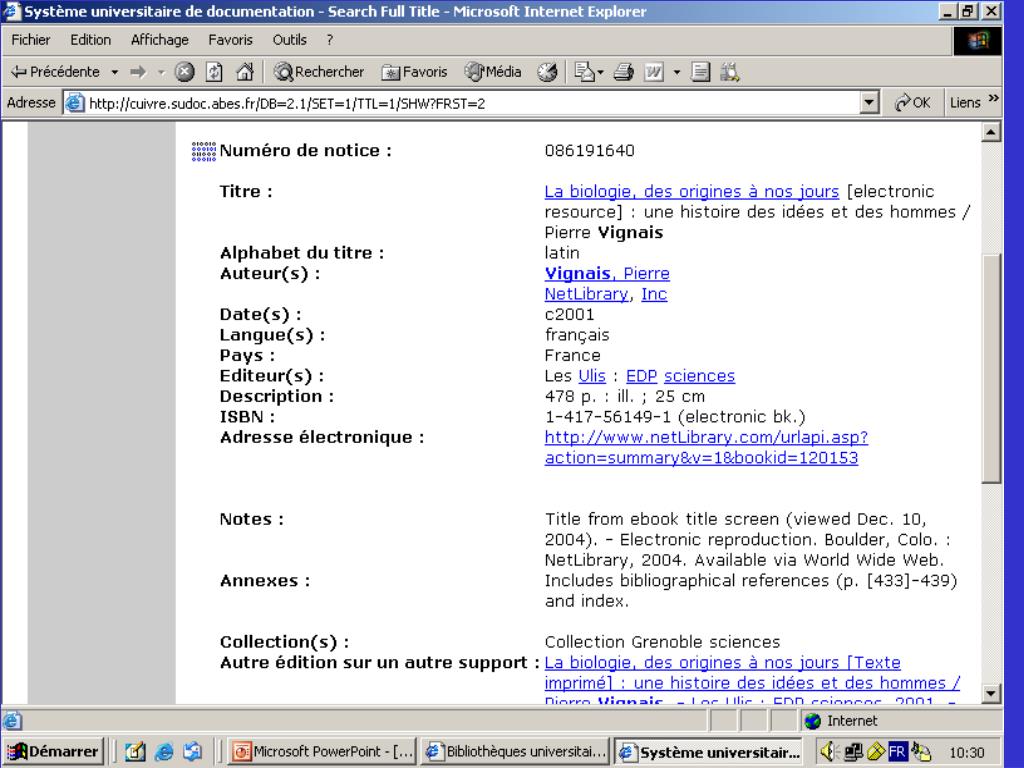This screenshot has height=768, width=1024.
Task: Click the FR language indicator
Action: [x=897, y=752]
